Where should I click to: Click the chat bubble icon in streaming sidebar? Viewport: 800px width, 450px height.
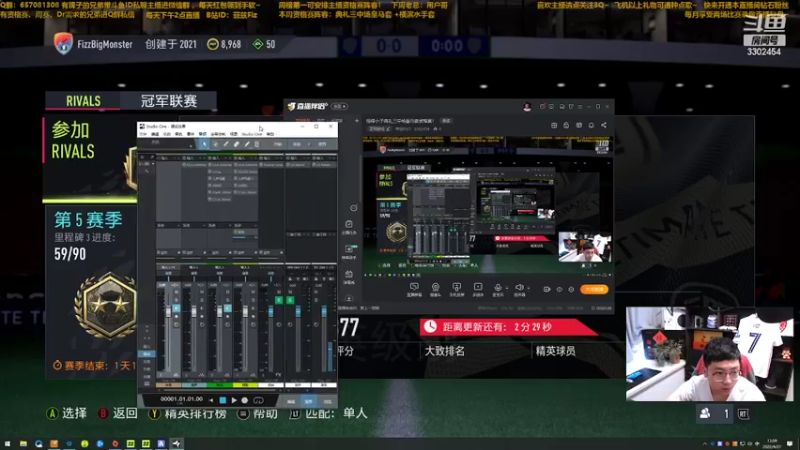[x=354, y=208]
